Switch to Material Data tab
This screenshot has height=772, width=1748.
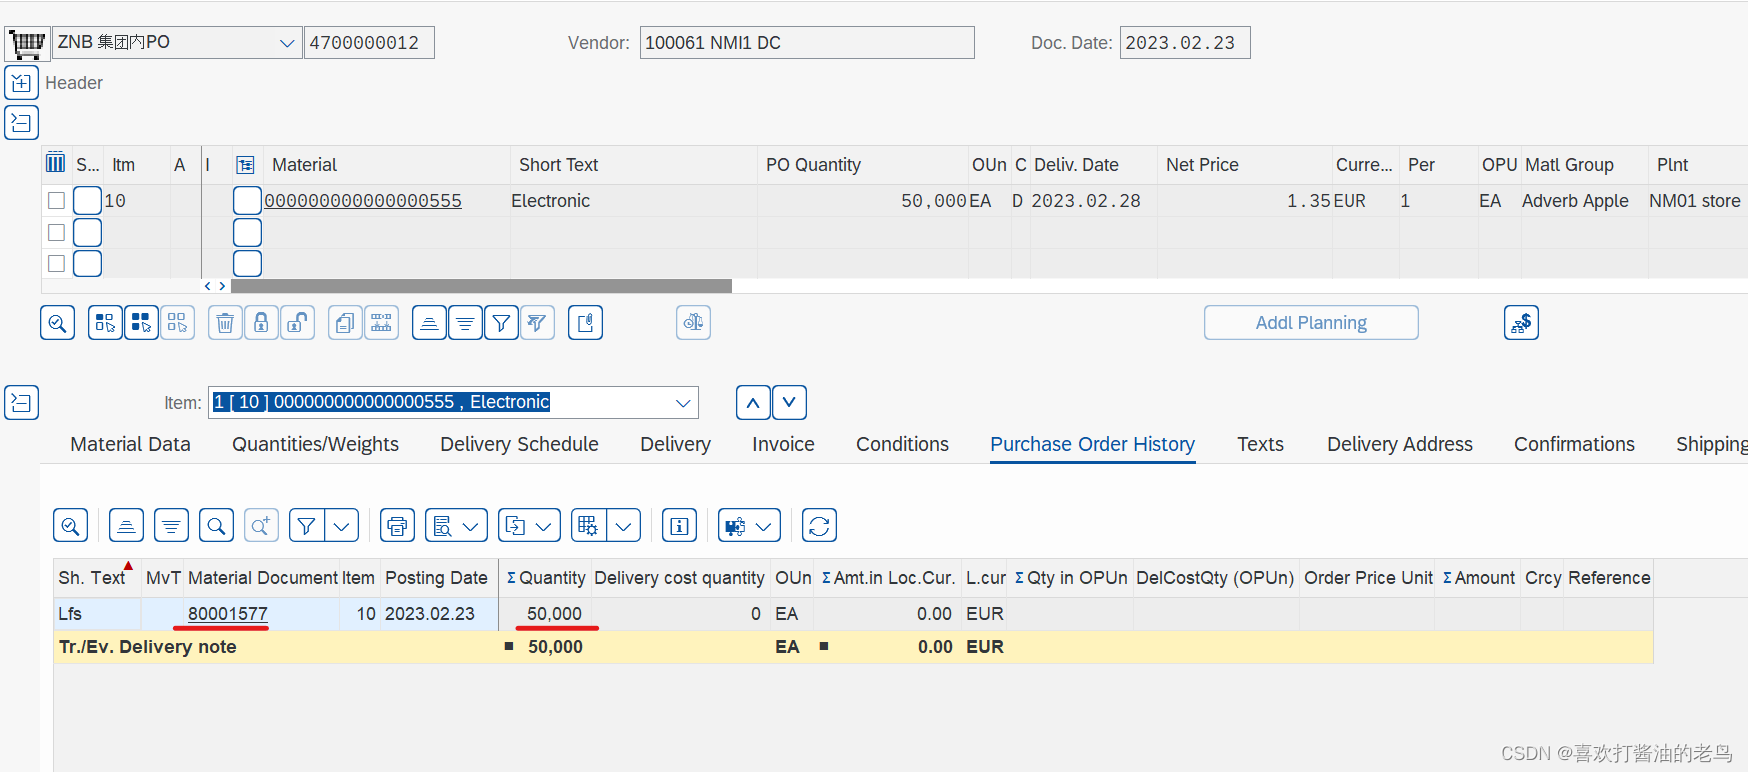point(130,444)
